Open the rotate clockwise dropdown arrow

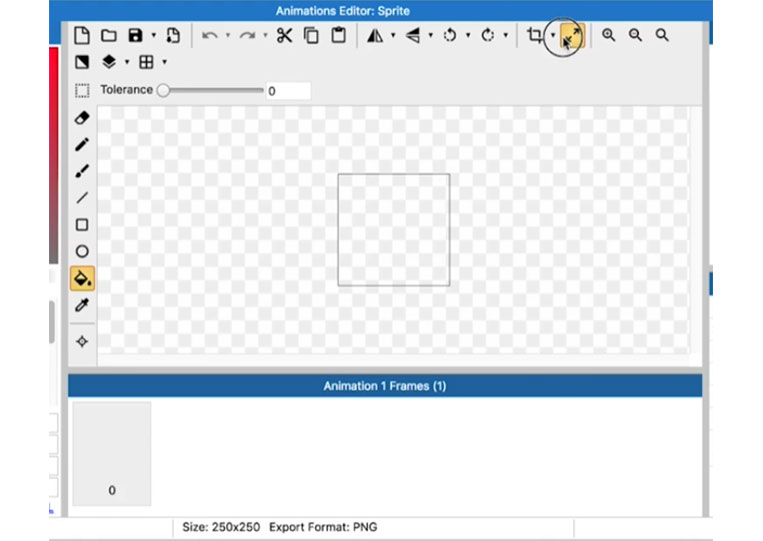pos(506,36)
